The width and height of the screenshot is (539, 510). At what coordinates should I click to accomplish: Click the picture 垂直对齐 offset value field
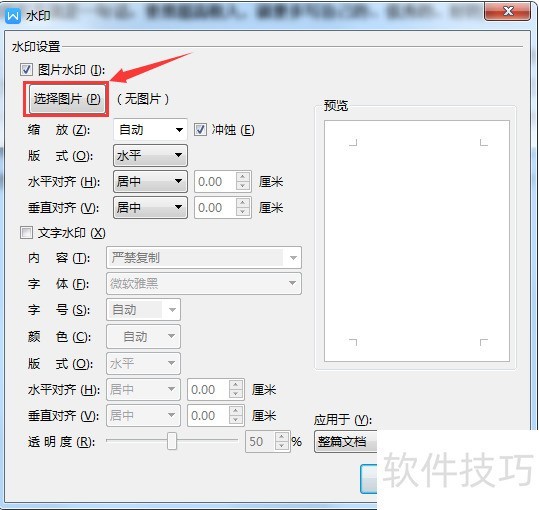(x=215, y=208)
